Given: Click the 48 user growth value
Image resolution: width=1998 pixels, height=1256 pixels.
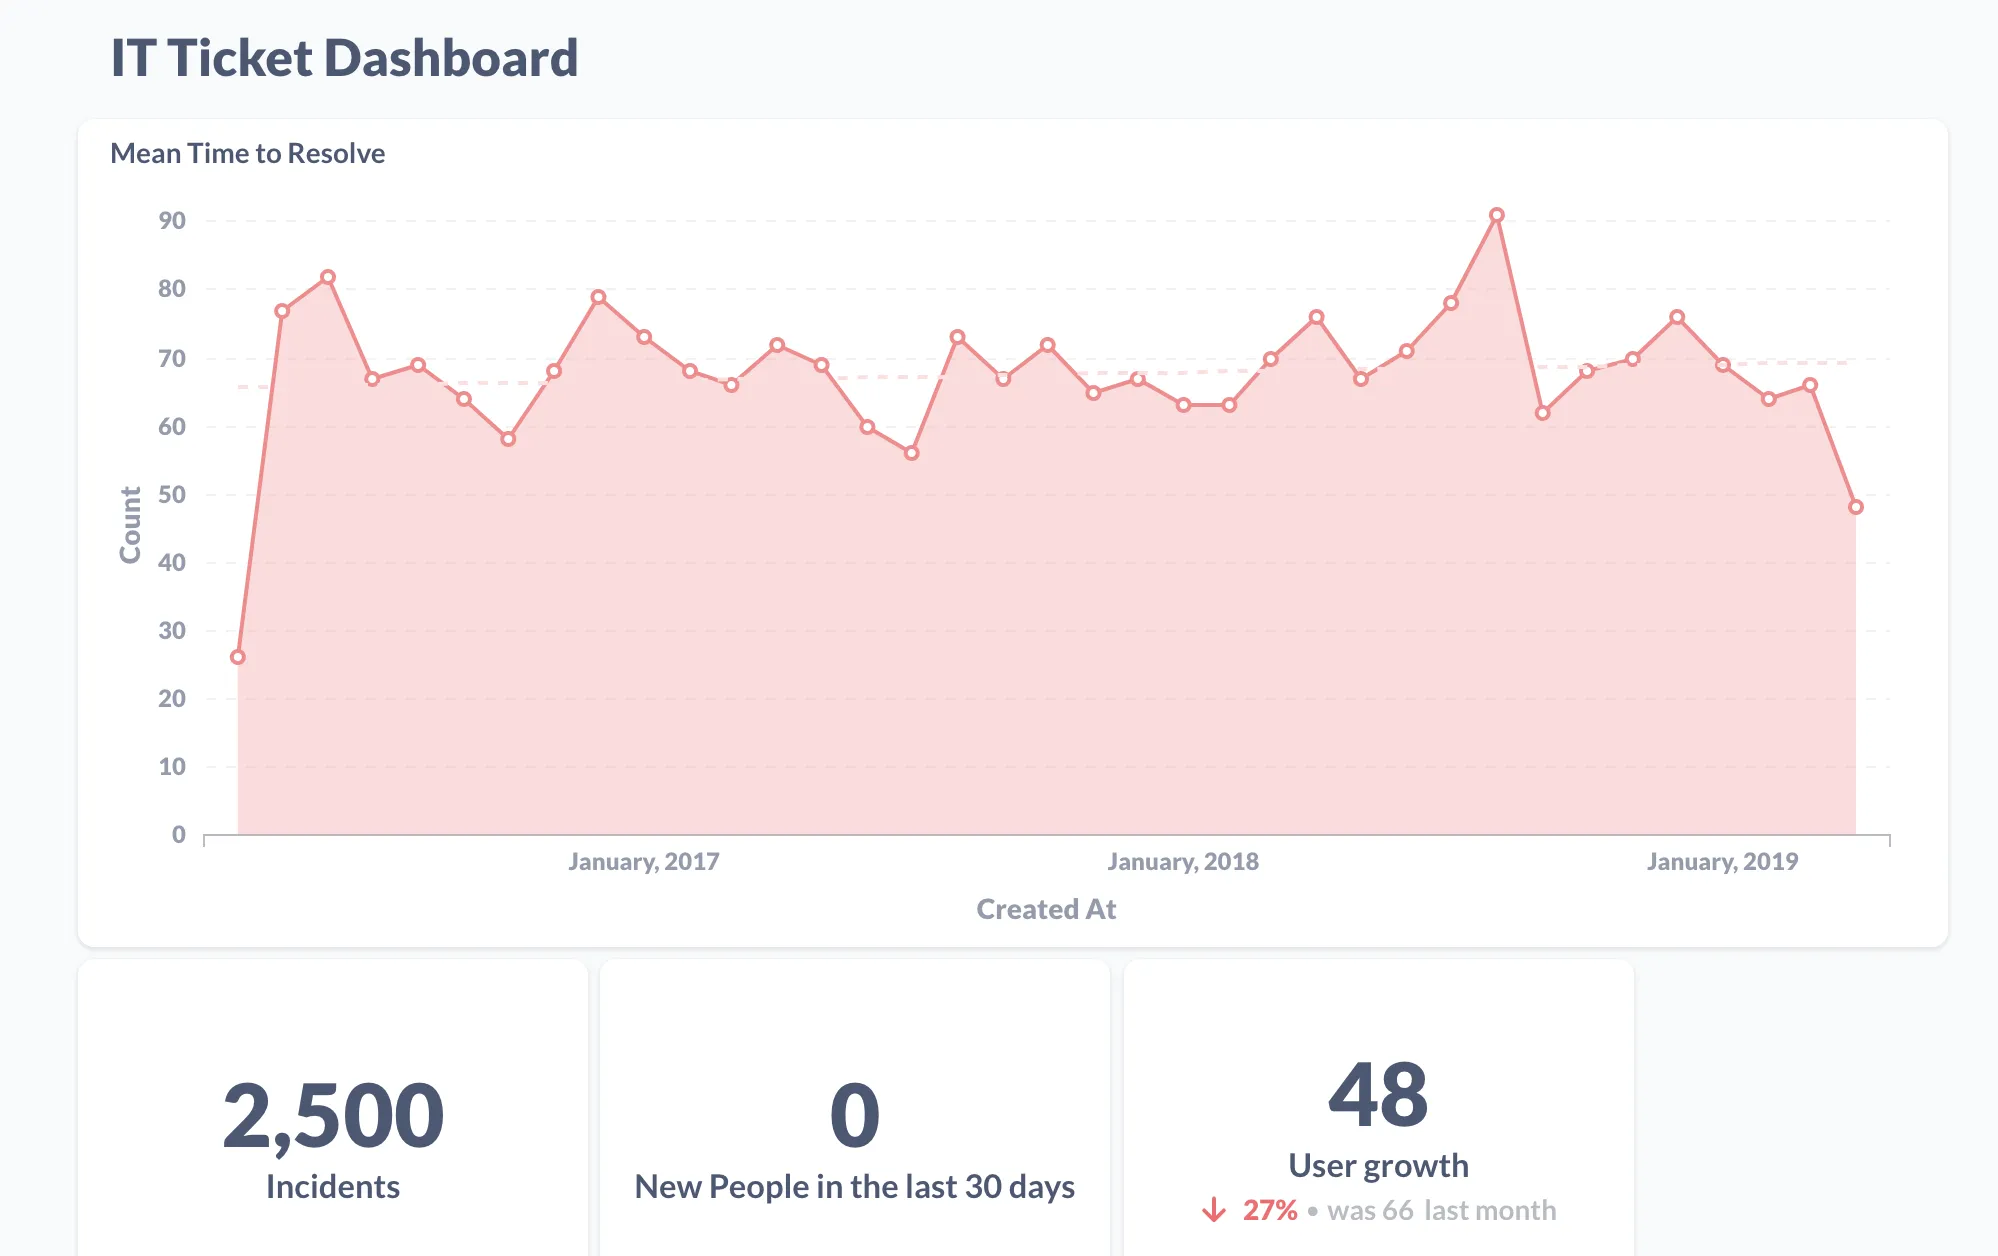Looking at the screenshot, I should [x=1378, y=1094].
